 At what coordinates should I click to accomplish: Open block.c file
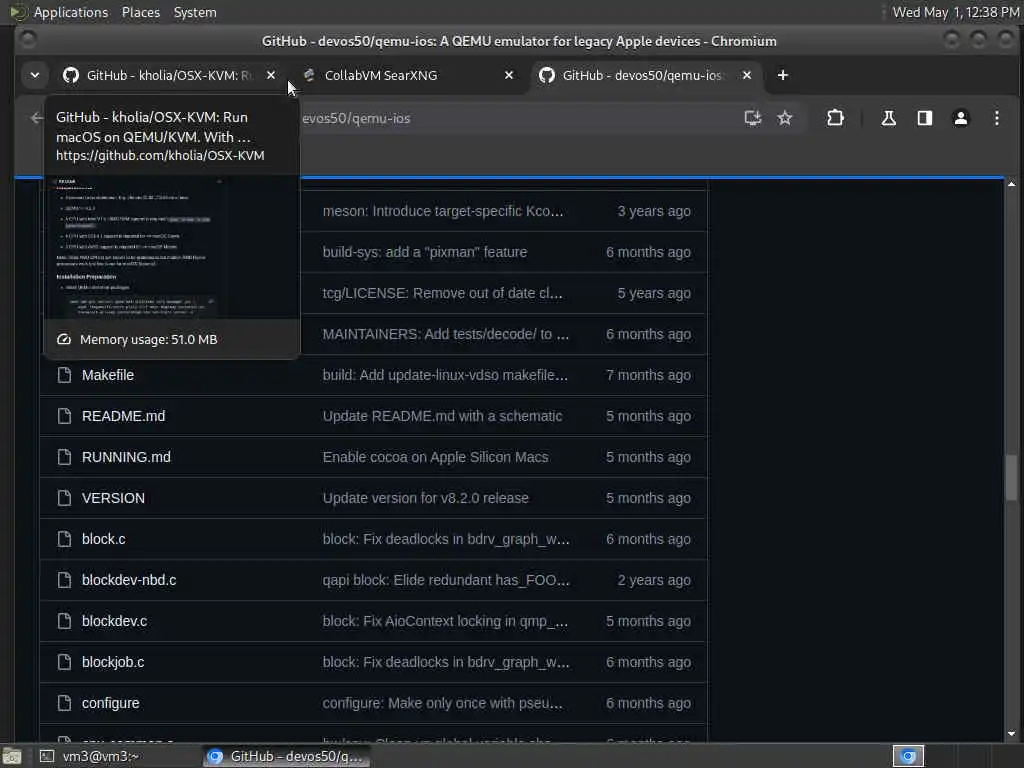pyautogui.click(x=103, y=539)
